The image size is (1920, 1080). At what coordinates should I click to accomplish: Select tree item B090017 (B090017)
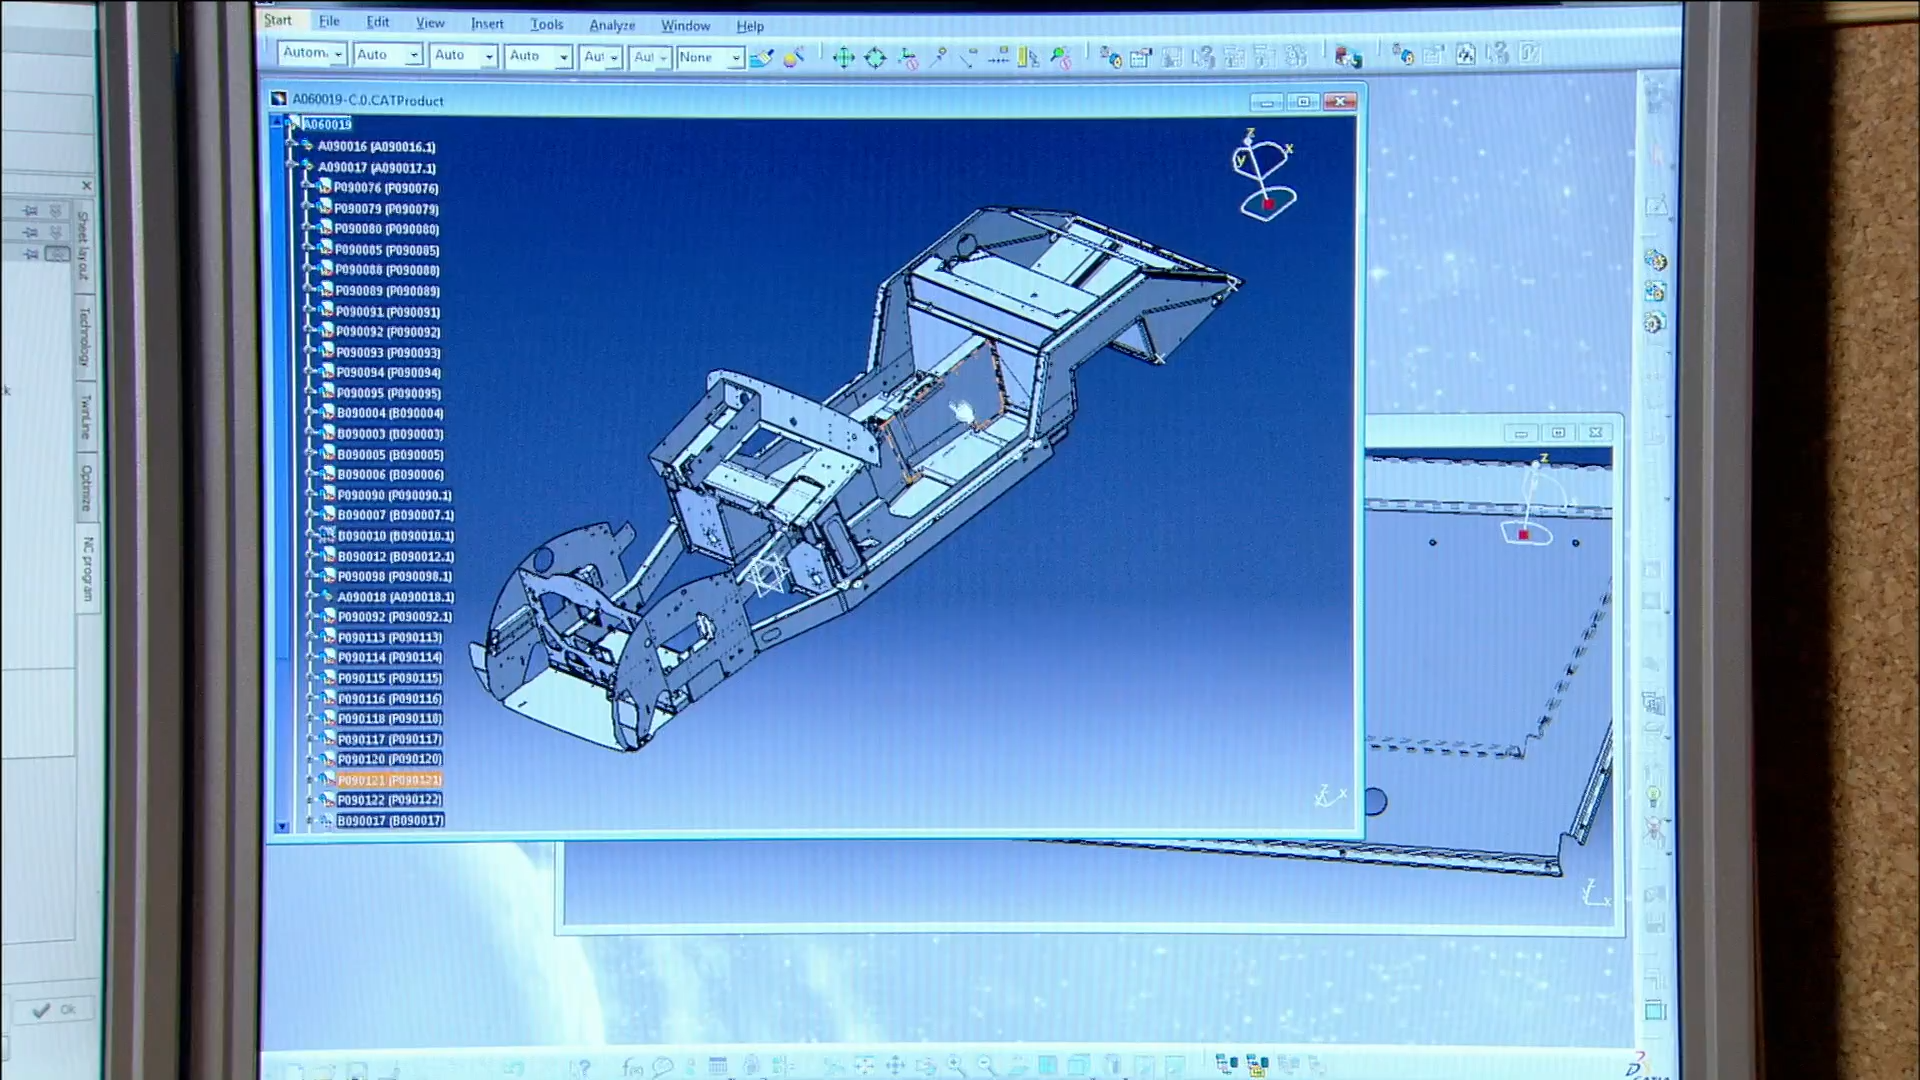(x=390, y=820)
